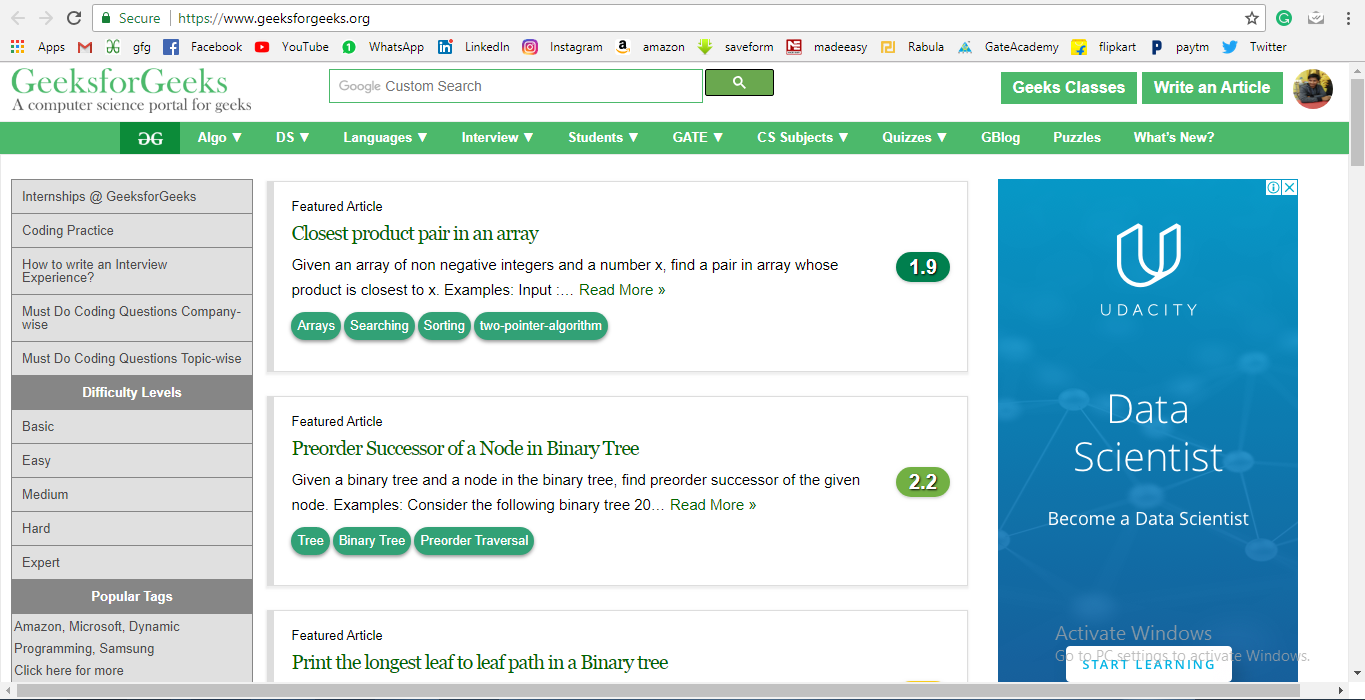Open the CS Subjects dropdown

click(x=802, y=138)
